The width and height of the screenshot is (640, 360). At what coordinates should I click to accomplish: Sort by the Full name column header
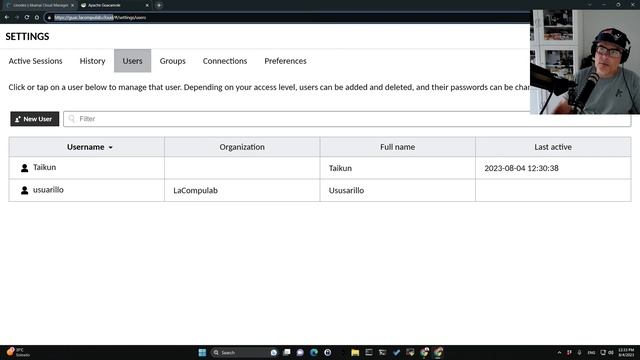398,147
